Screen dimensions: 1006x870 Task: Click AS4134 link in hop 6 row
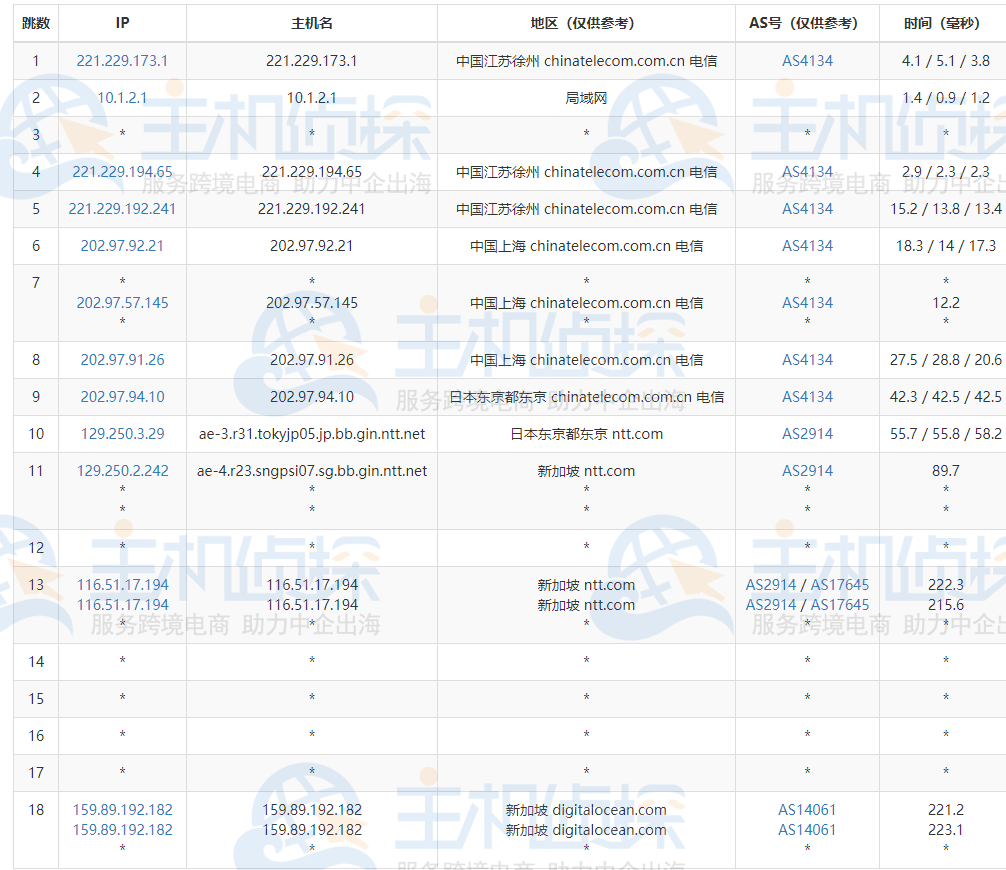click(x=807, y=246)
